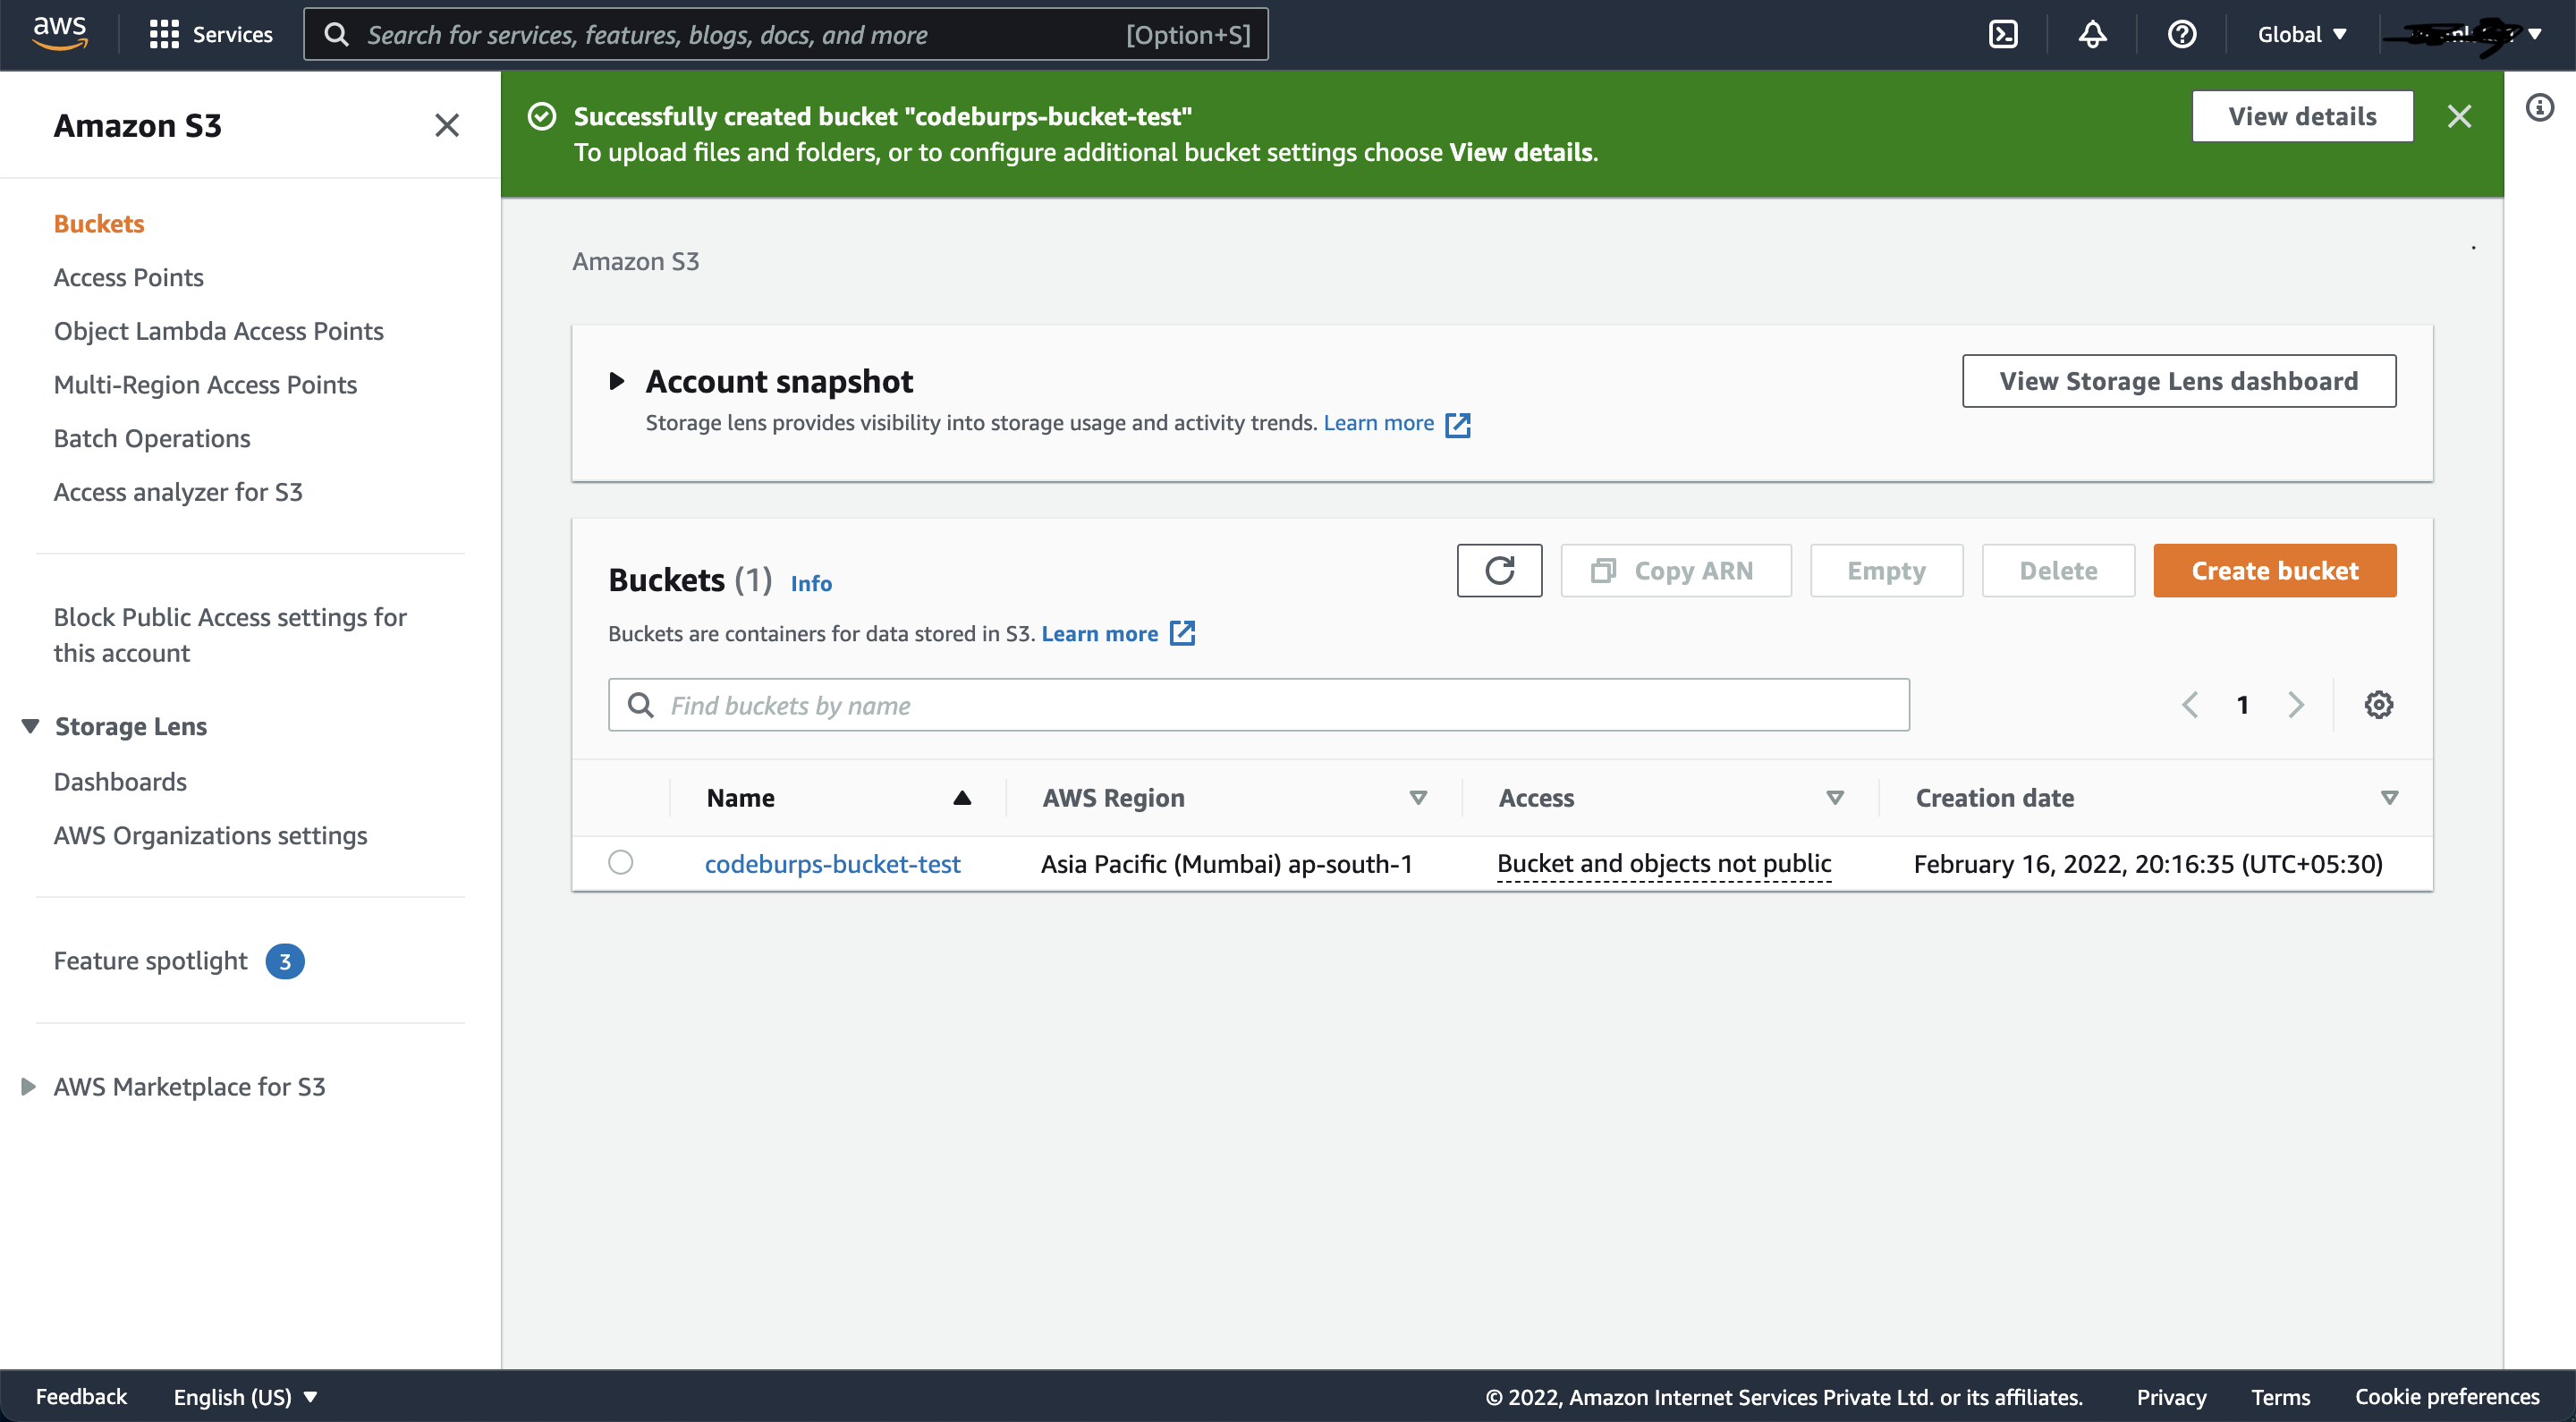Click the green success checkmark icon

coord(542,117)
